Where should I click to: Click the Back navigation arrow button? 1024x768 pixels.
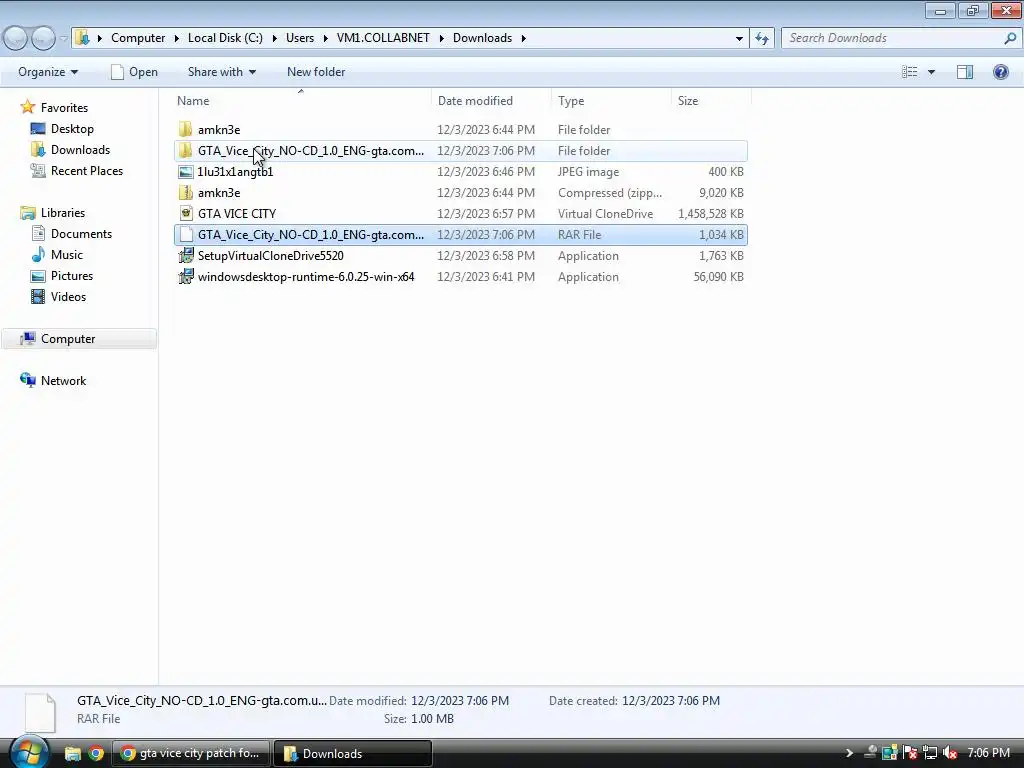(16, 38)
